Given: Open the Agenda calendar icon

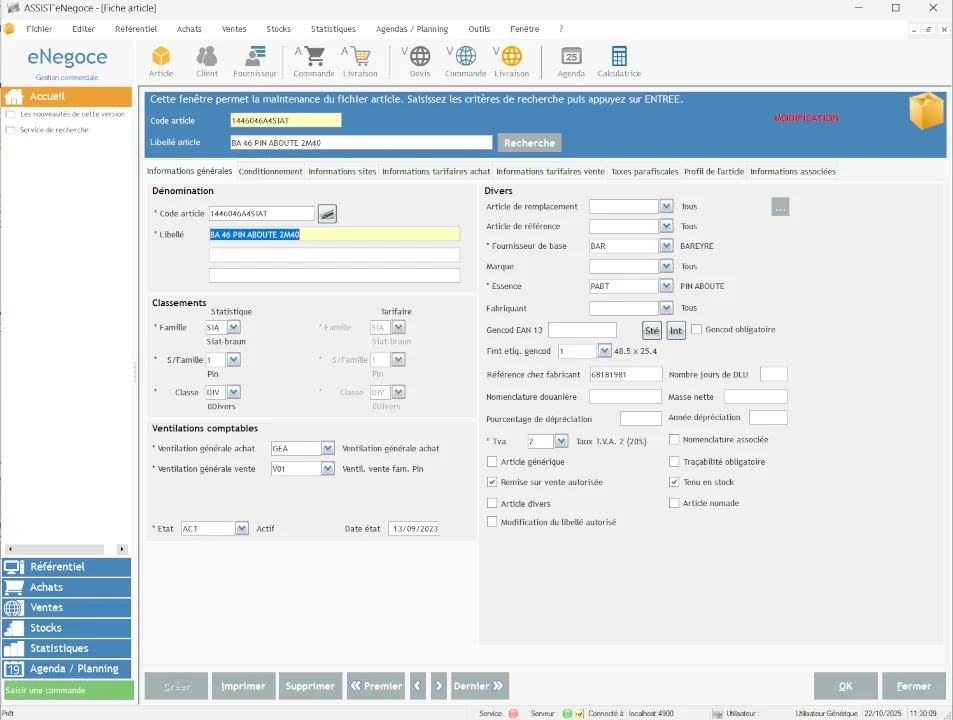Looking at the screenshot, I should 571,60.
